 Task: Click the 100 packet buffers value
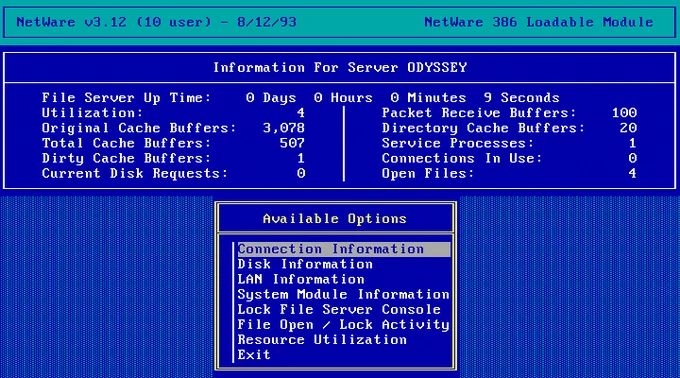point(624,113)
